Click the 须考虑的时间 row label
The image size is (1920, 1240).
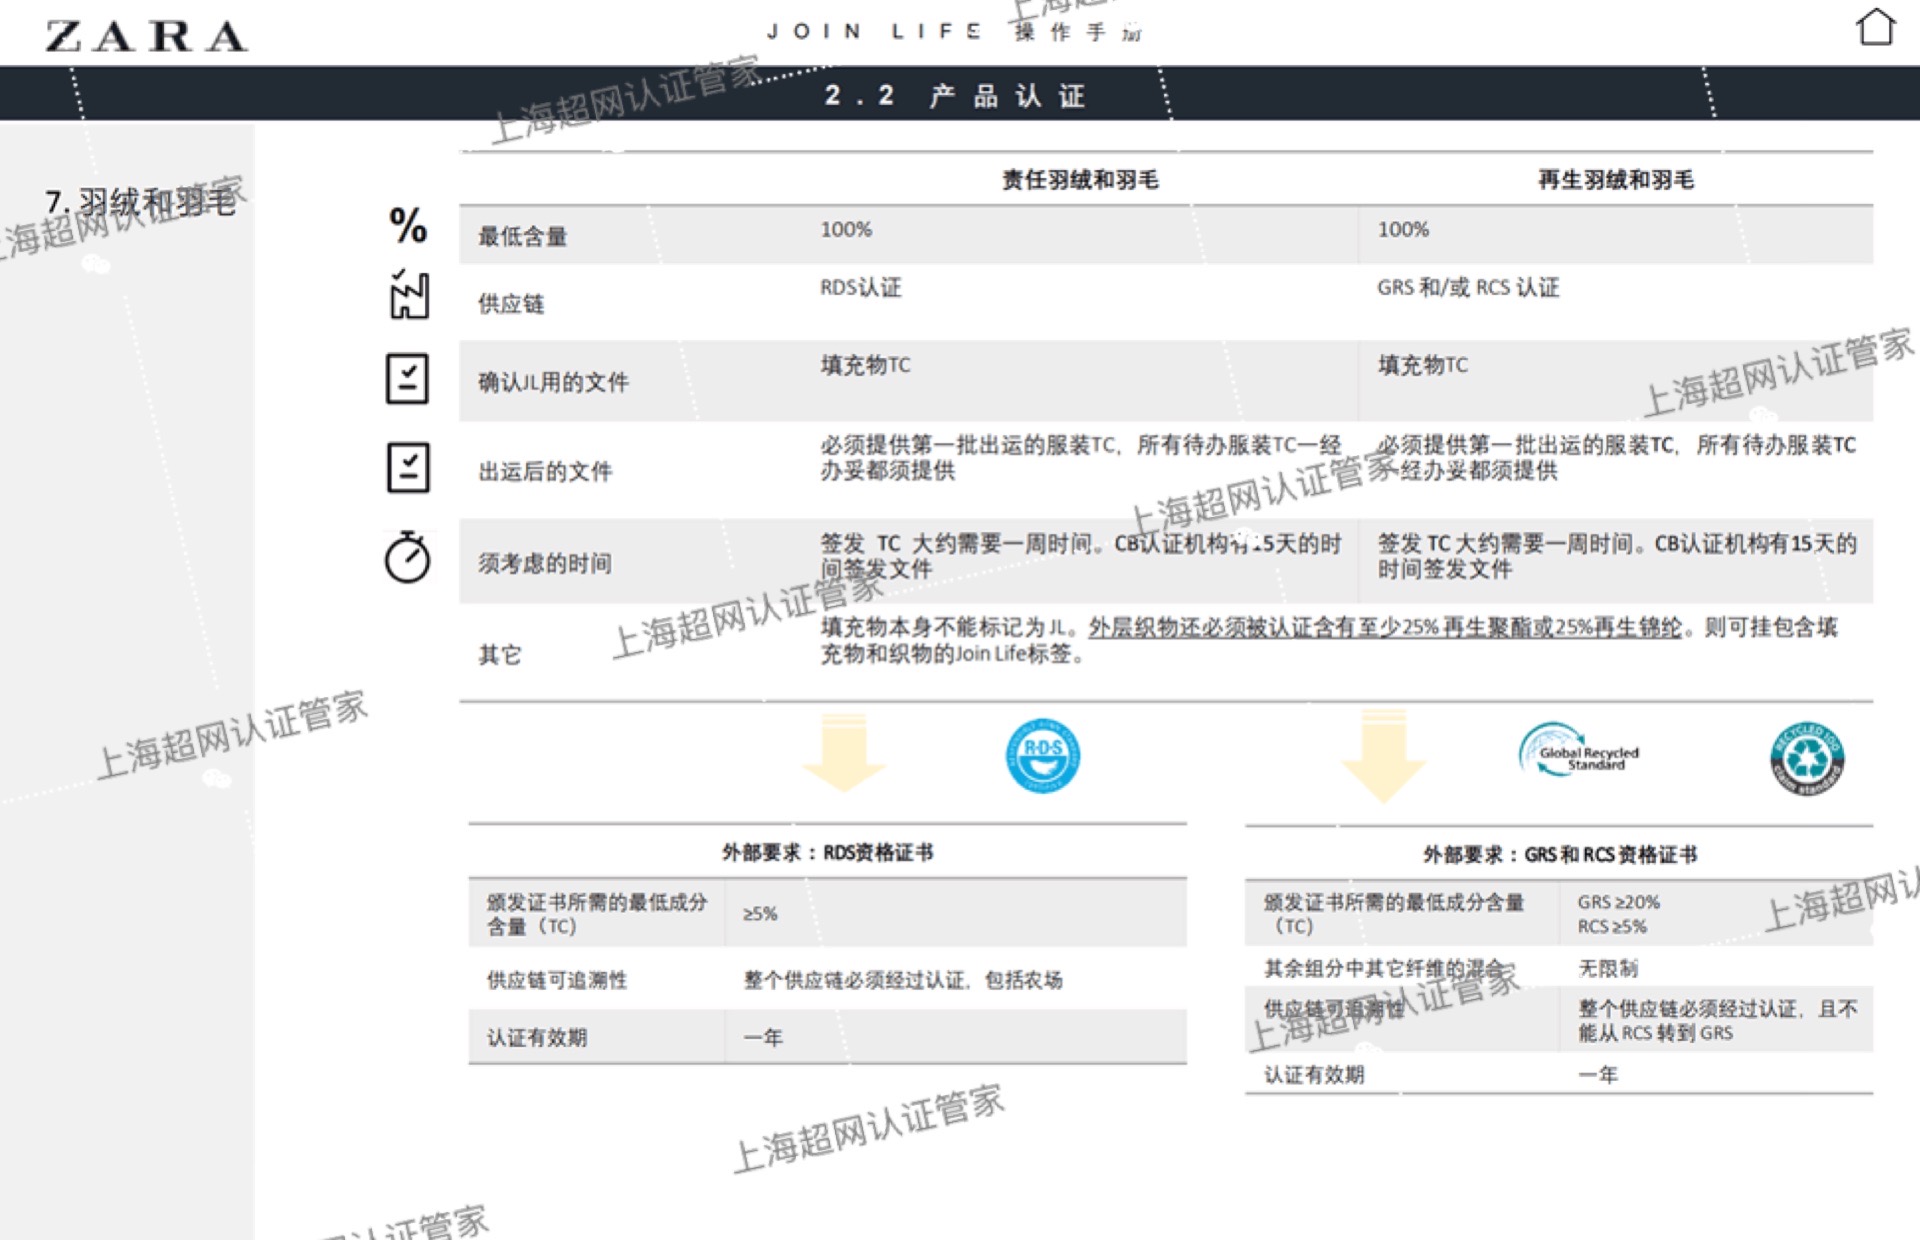(x=545, y=563)
